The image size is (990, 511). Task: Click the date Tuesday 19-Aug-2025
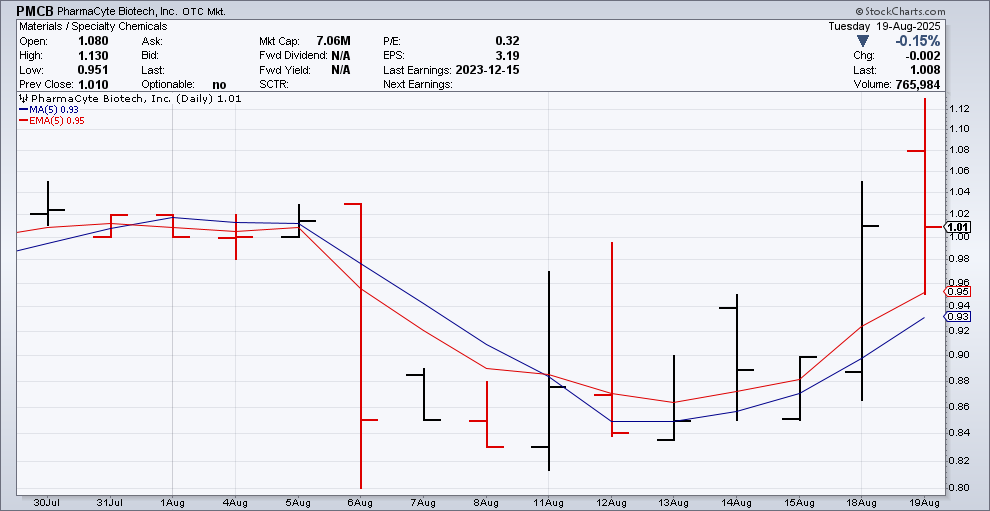pyautogui.click(x=884, y=27)
